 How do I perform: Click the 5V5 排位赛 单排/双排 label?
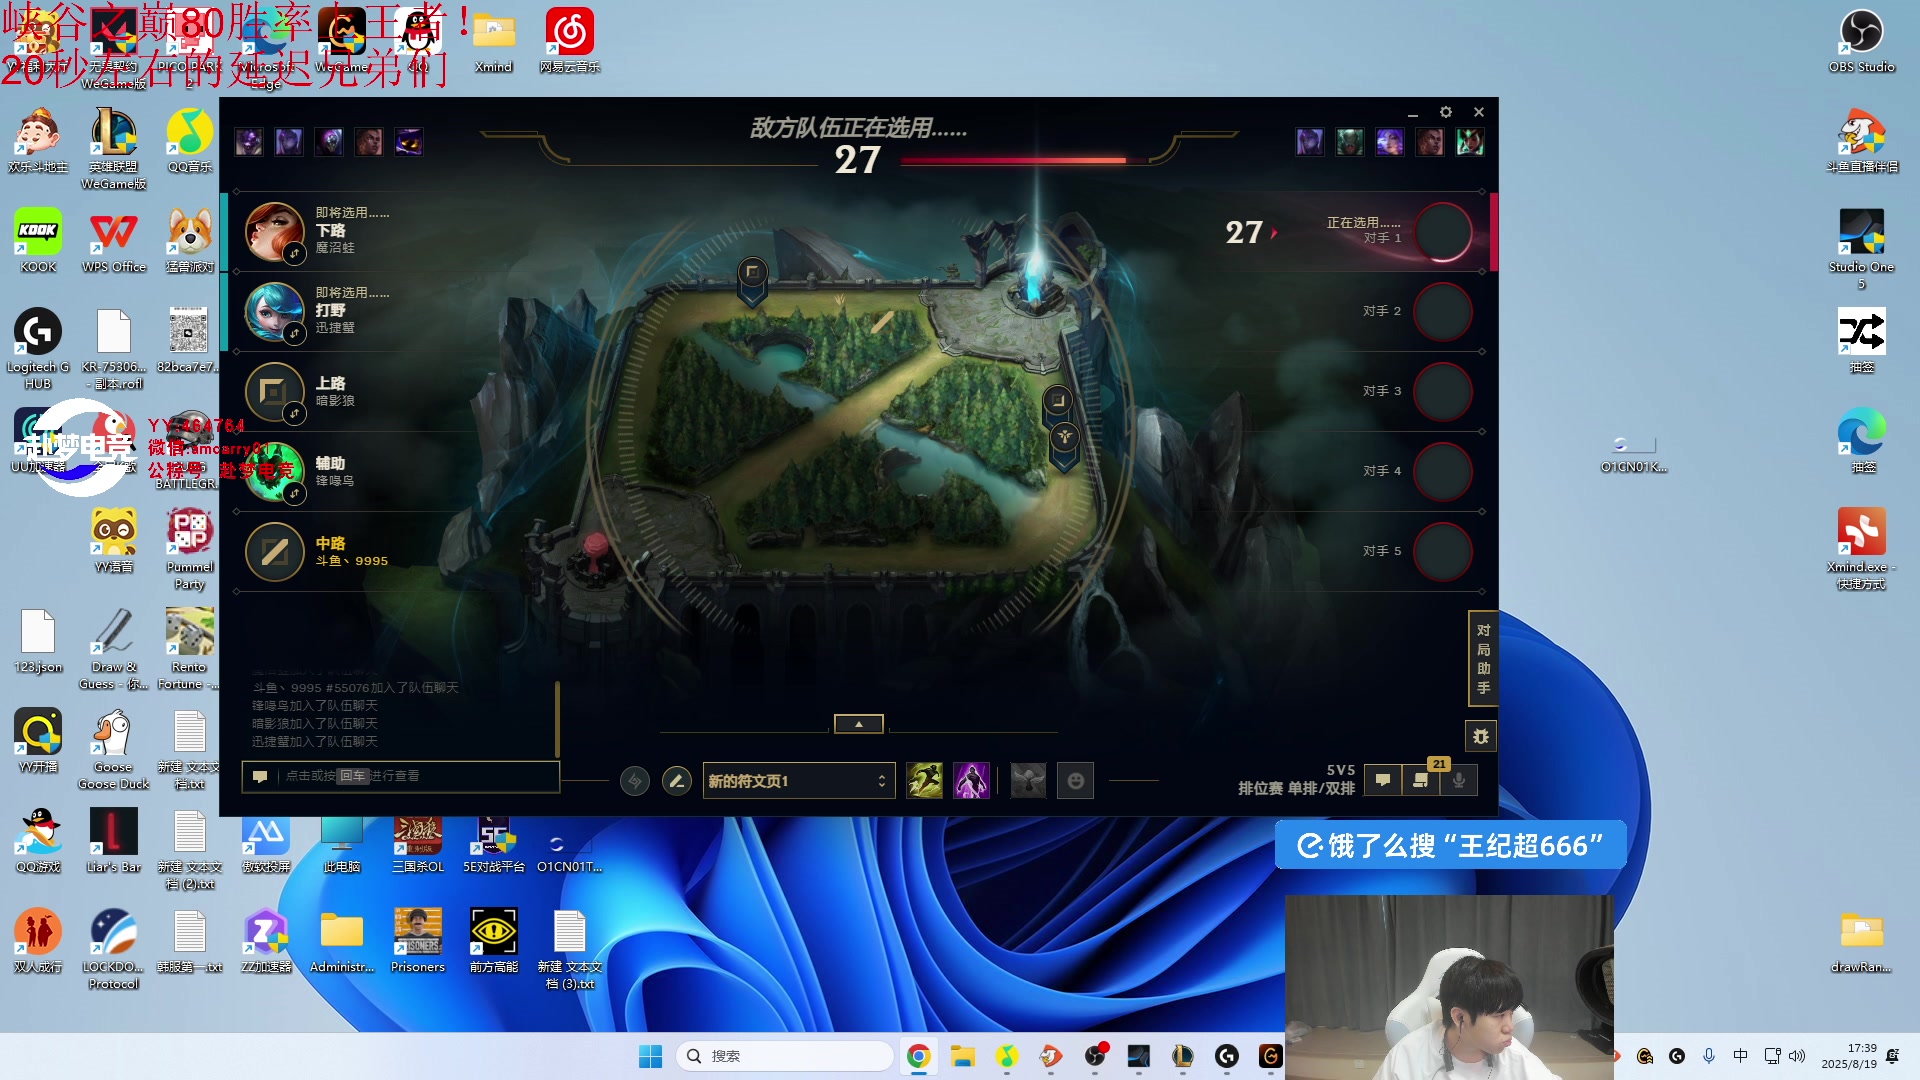tap(1296, 779)
